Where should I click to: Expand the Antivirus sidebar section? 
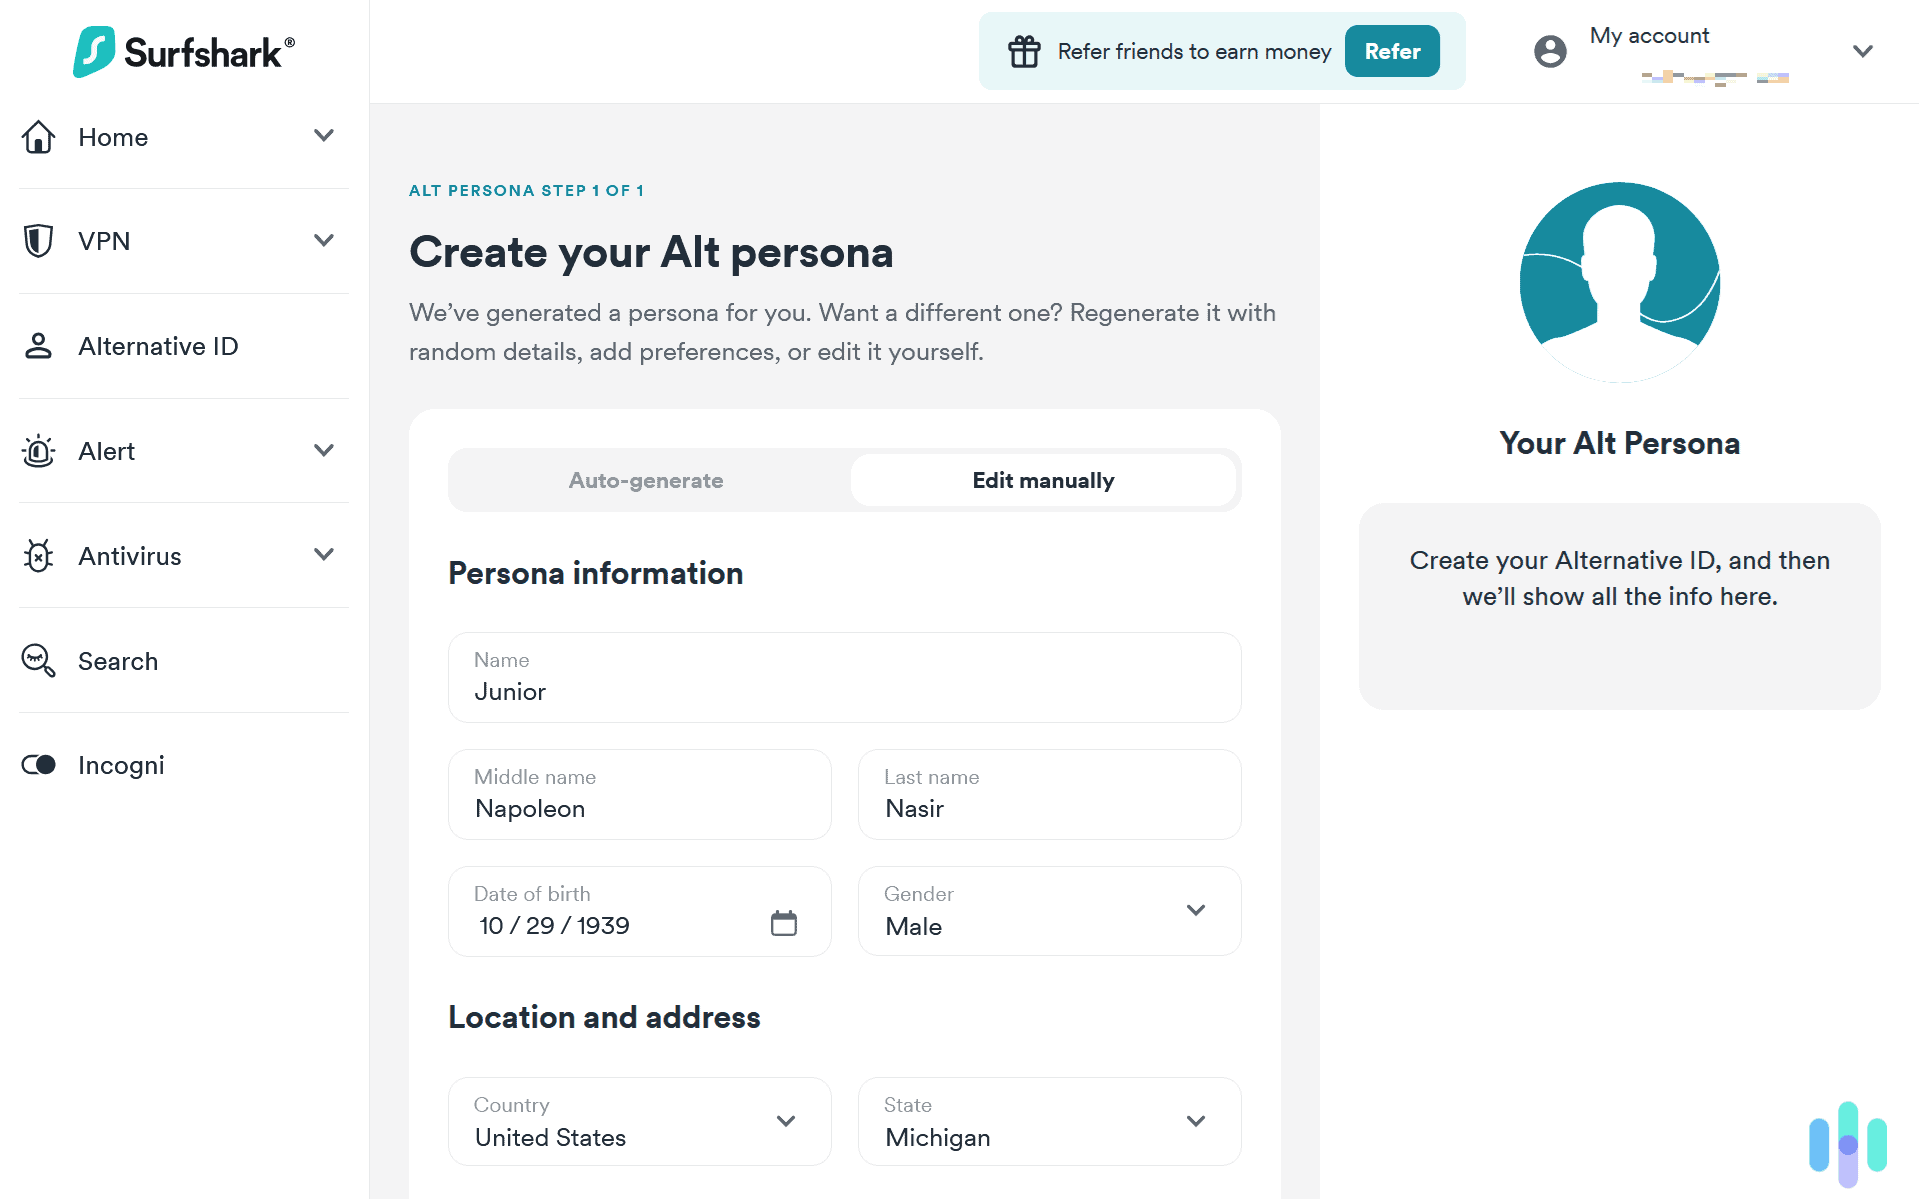click(323, 554)
